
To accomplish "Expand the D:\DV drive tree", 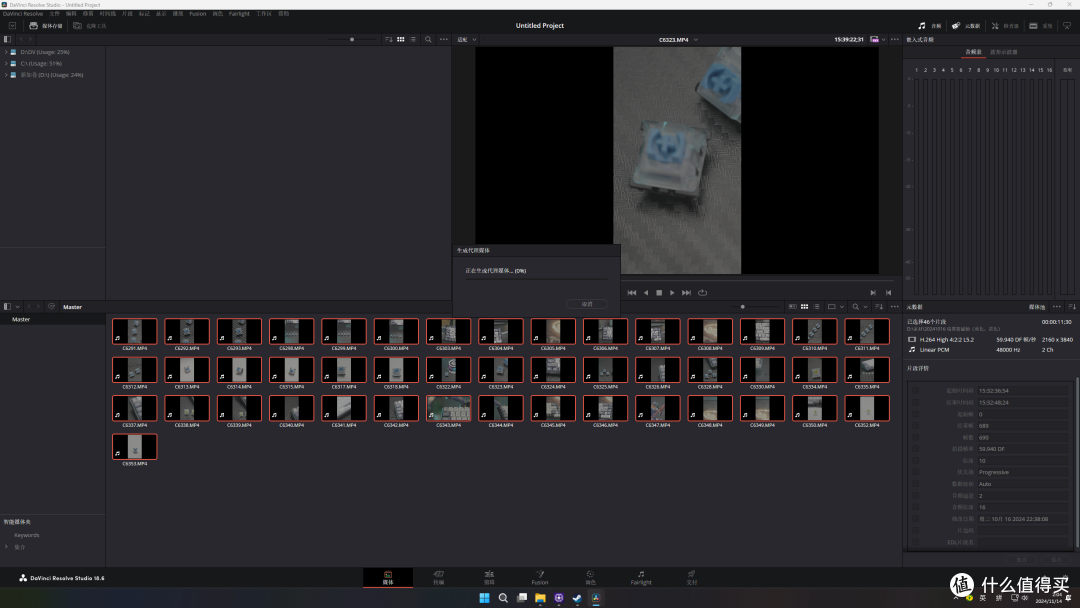I will (6, 52).
